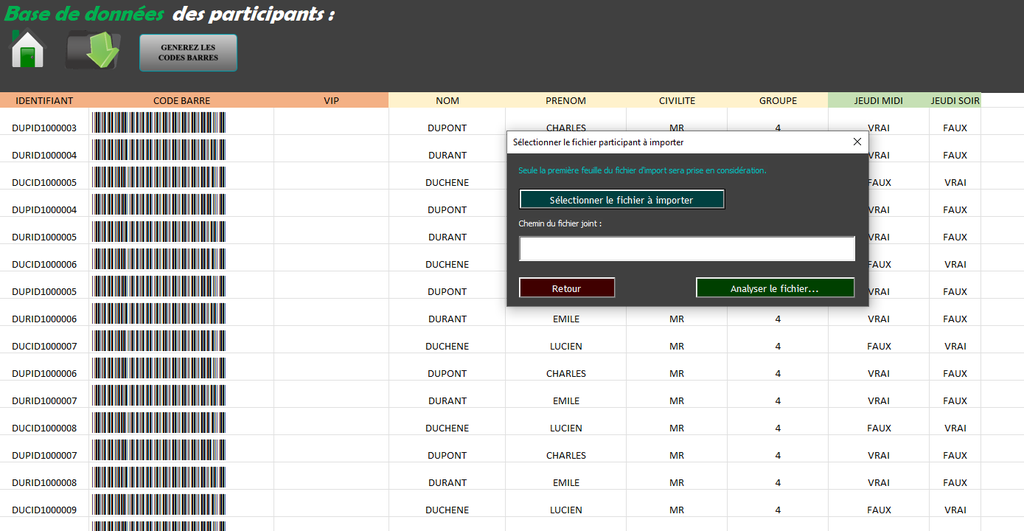The height and width of the screenshot is (531, 1024).
Task: Select MR civilite in row DUPID1000007
Action: pos(677,455)
